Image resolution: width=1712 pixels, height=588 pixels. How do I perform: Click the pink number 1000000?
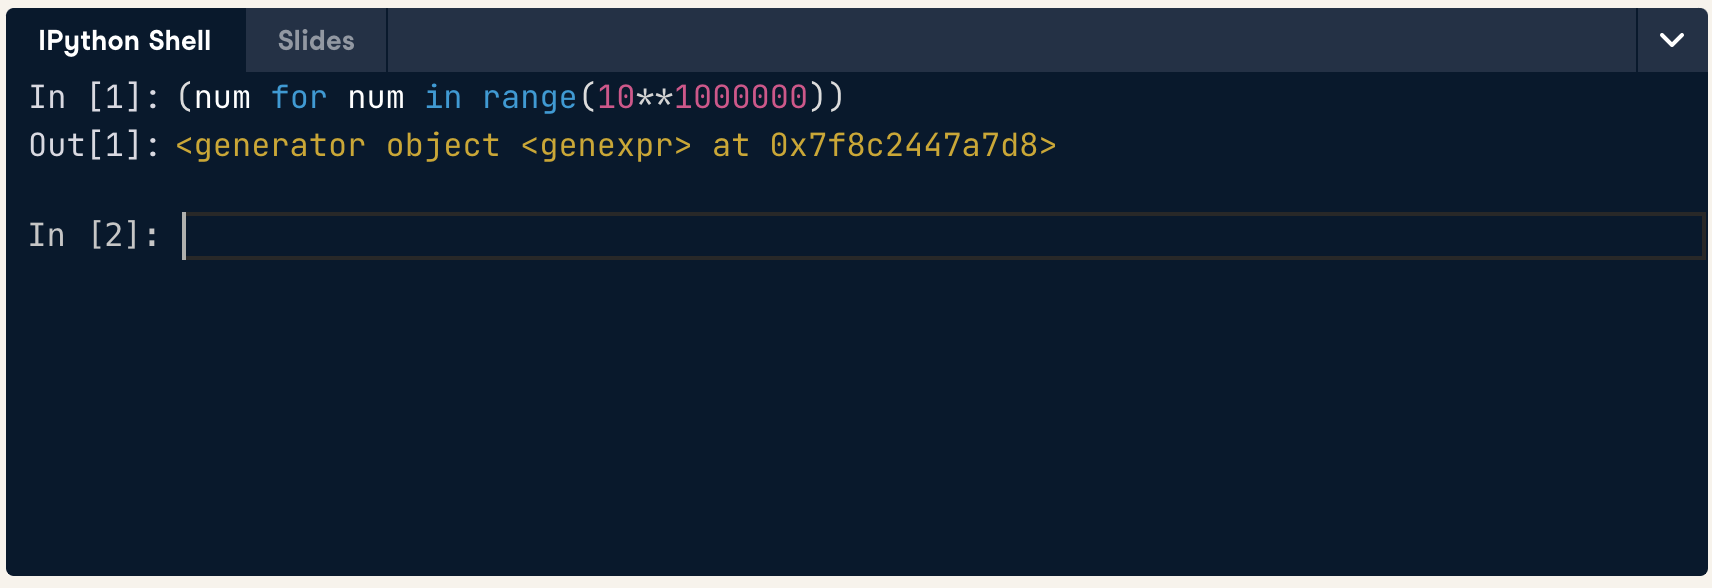[741, 97]
